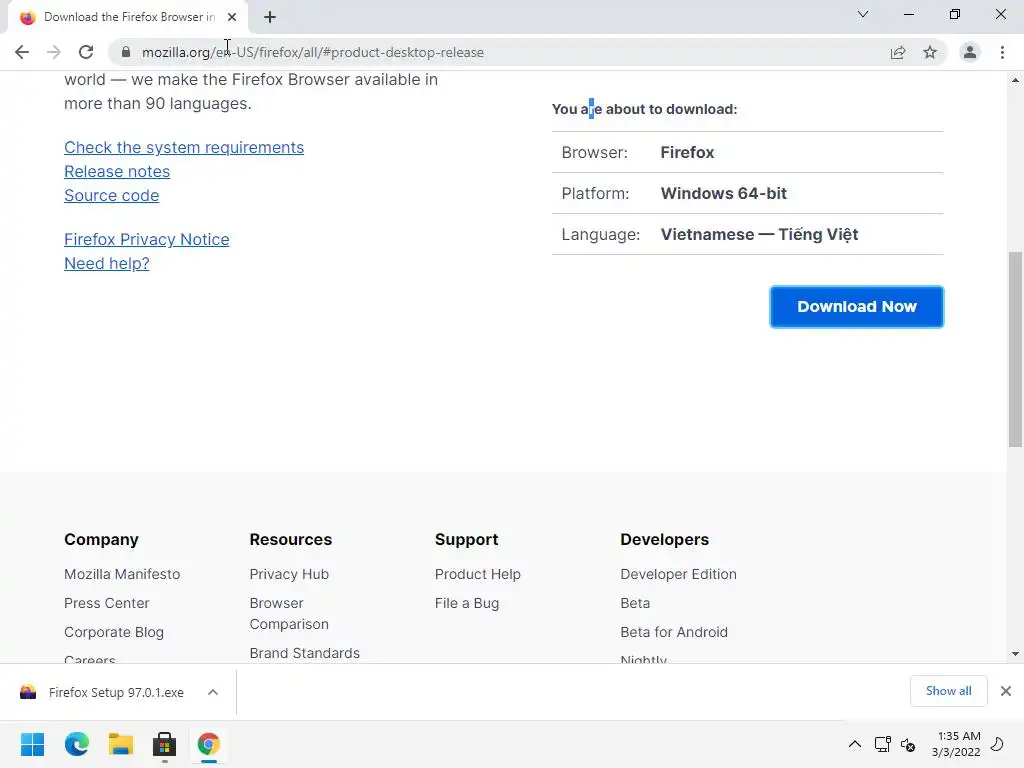Open the Firefox Privacy Notice link

pos(147,240)
